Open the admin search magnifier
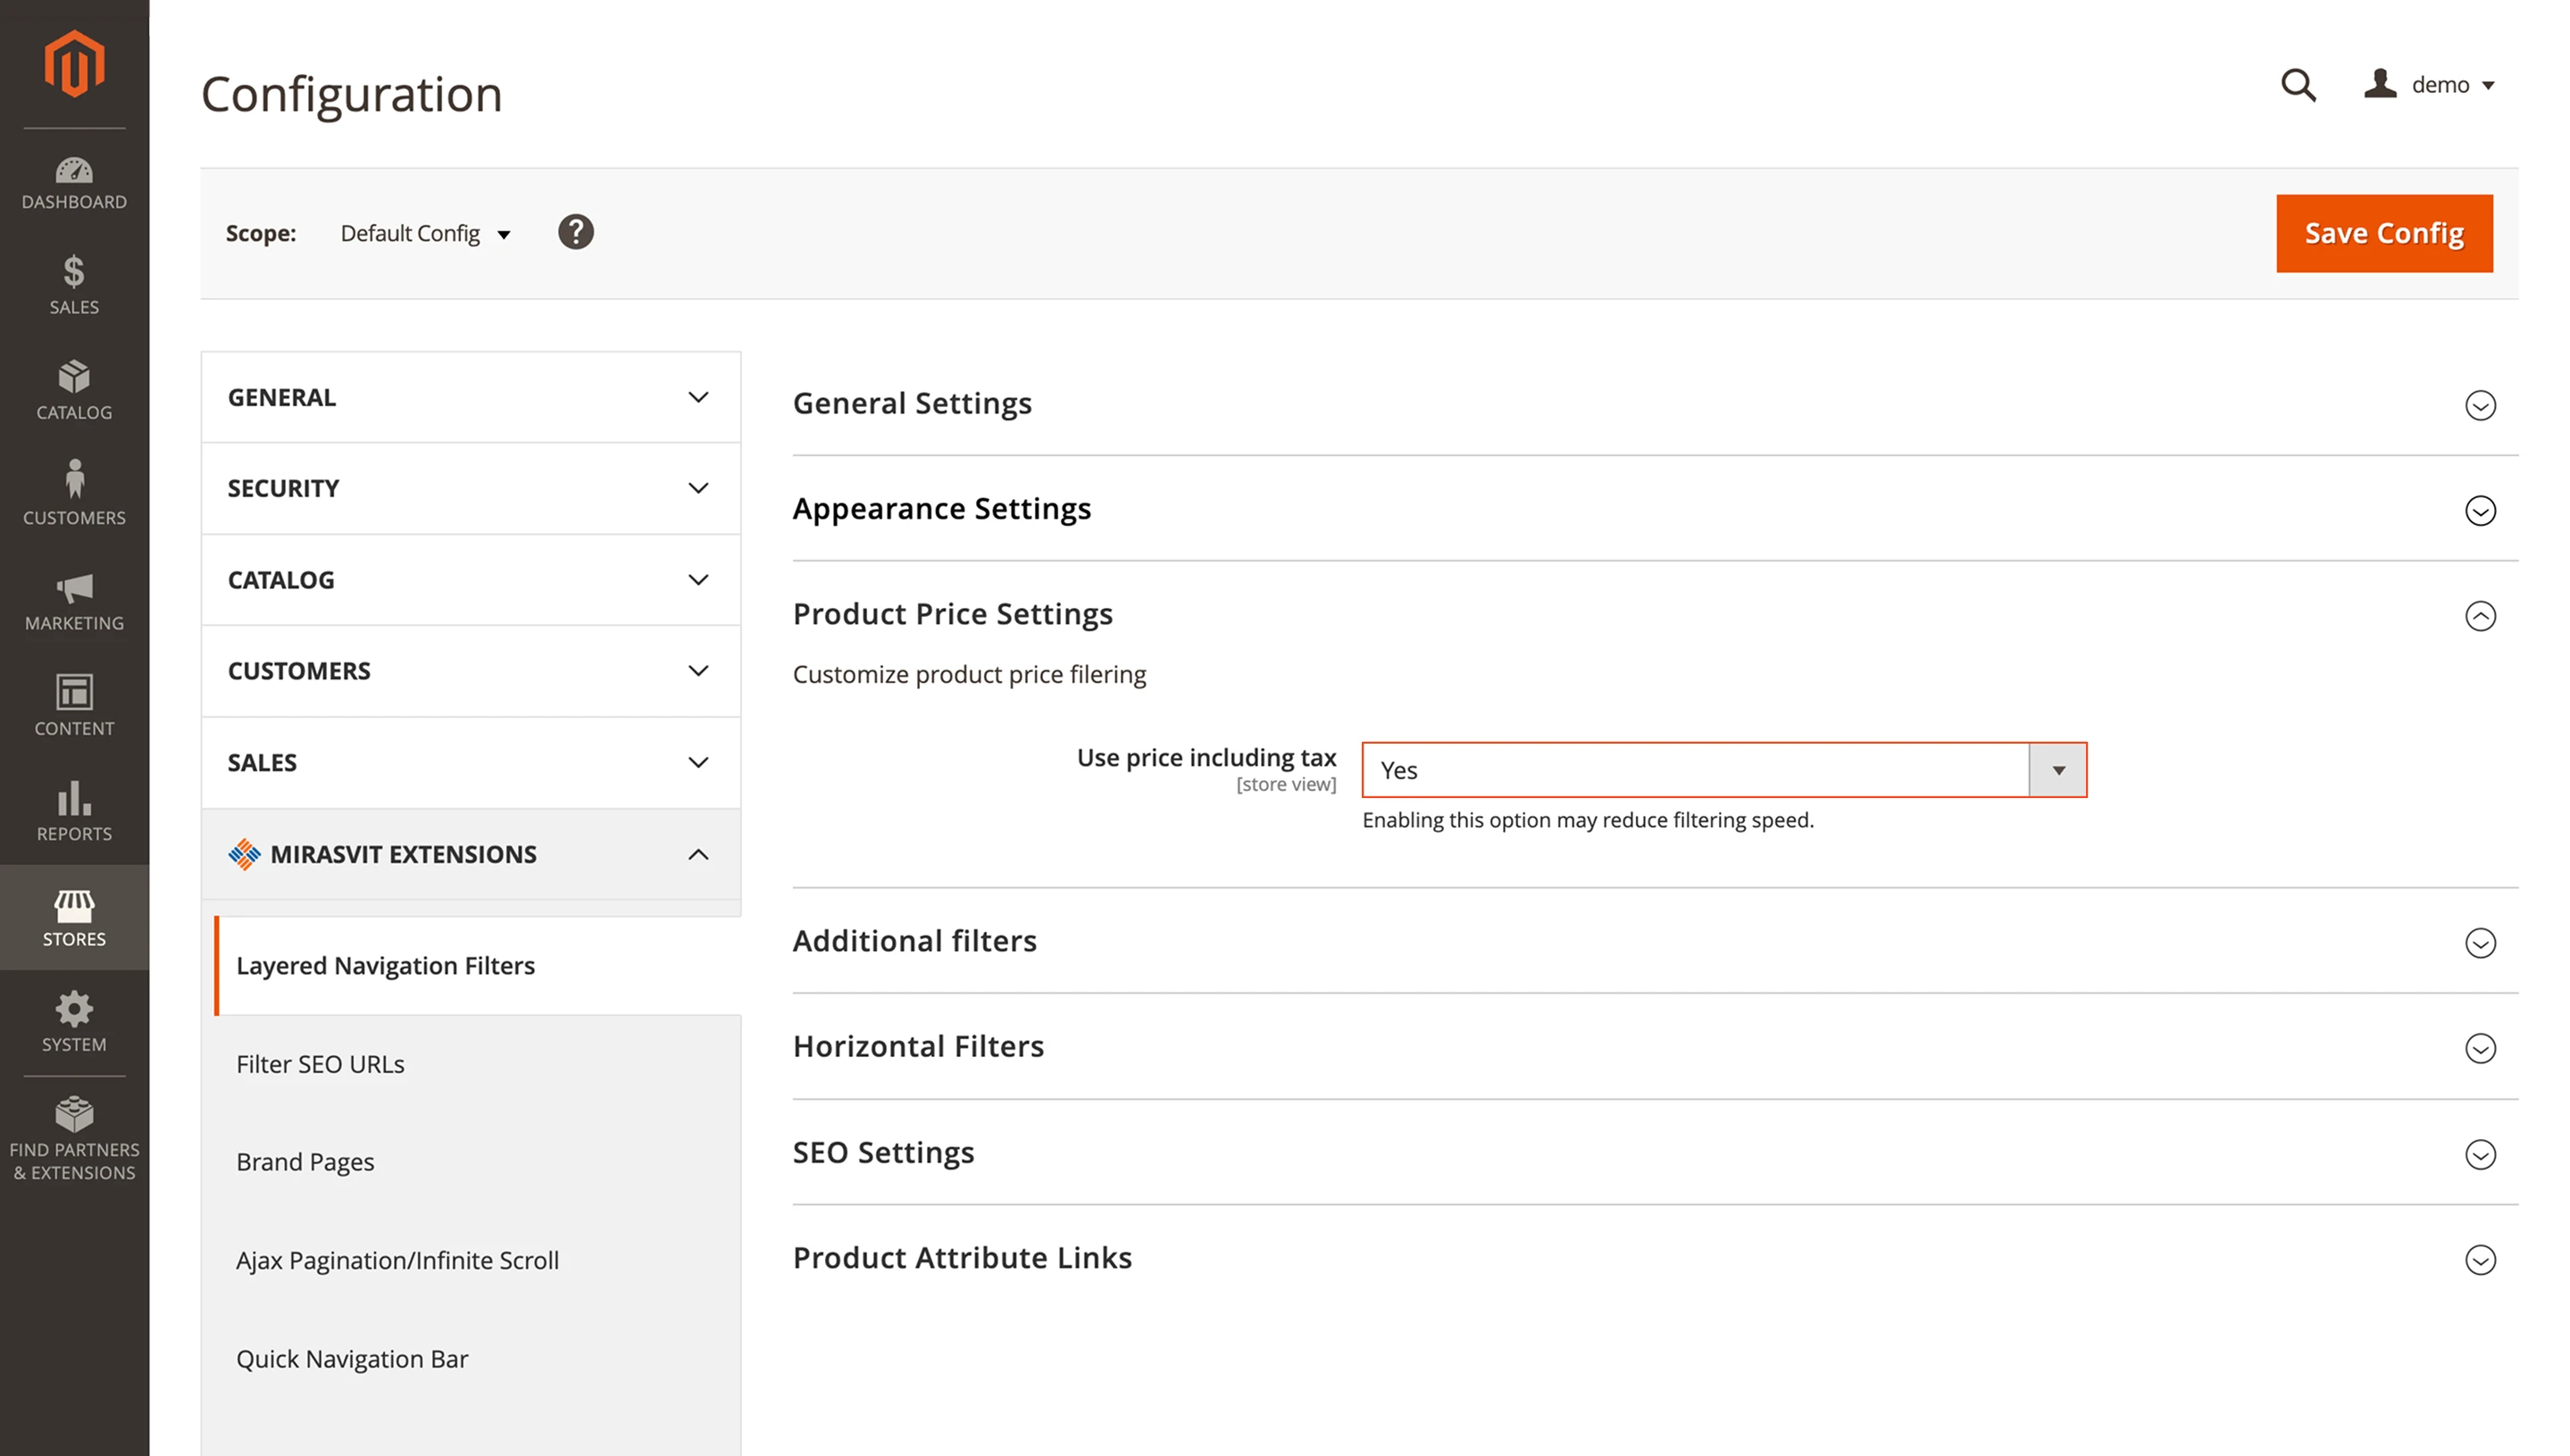The image size is (2570, 1456). [2298, 86]
